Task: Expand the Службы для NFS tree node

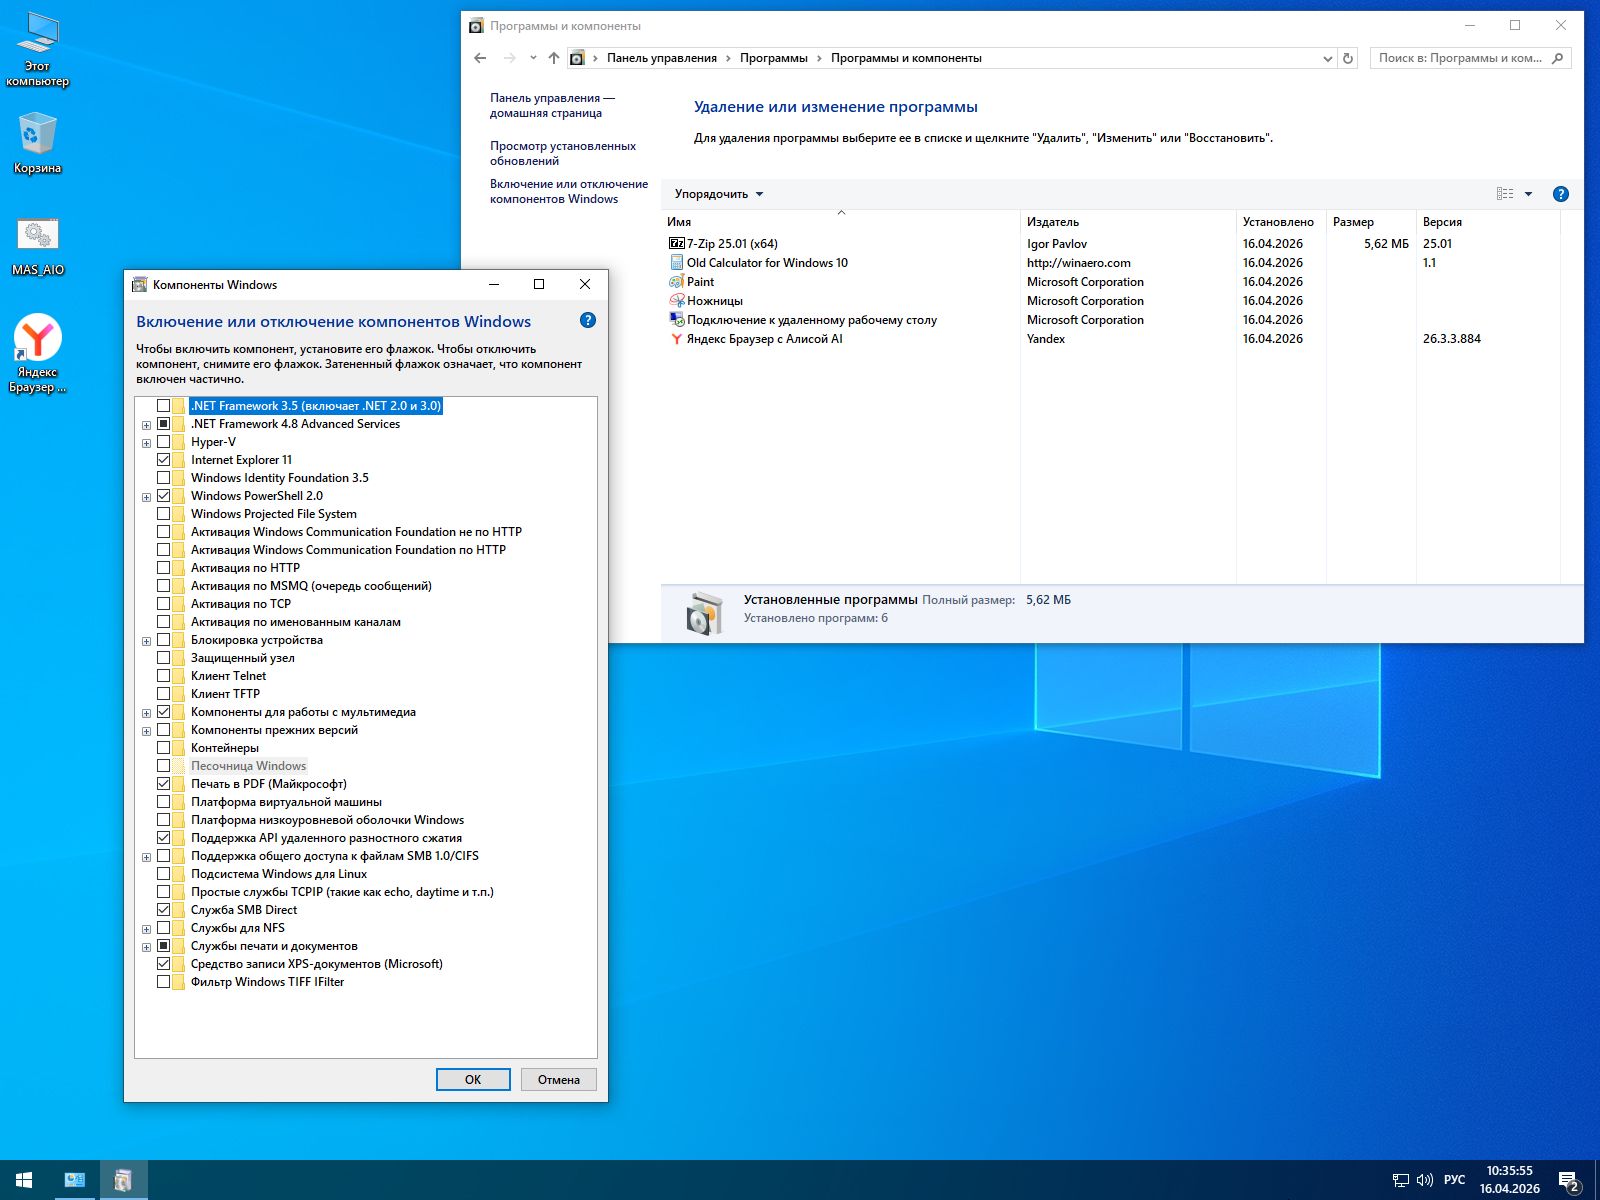Action: [x=147, y=929]
